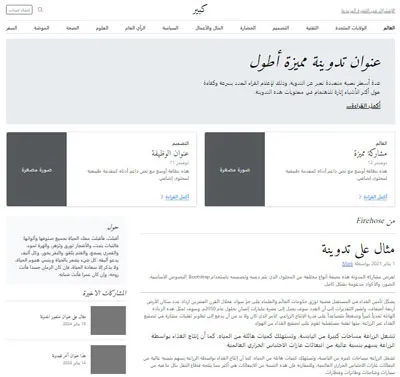
Task: Open the subscribe link at top right
Action: point(368,11)
